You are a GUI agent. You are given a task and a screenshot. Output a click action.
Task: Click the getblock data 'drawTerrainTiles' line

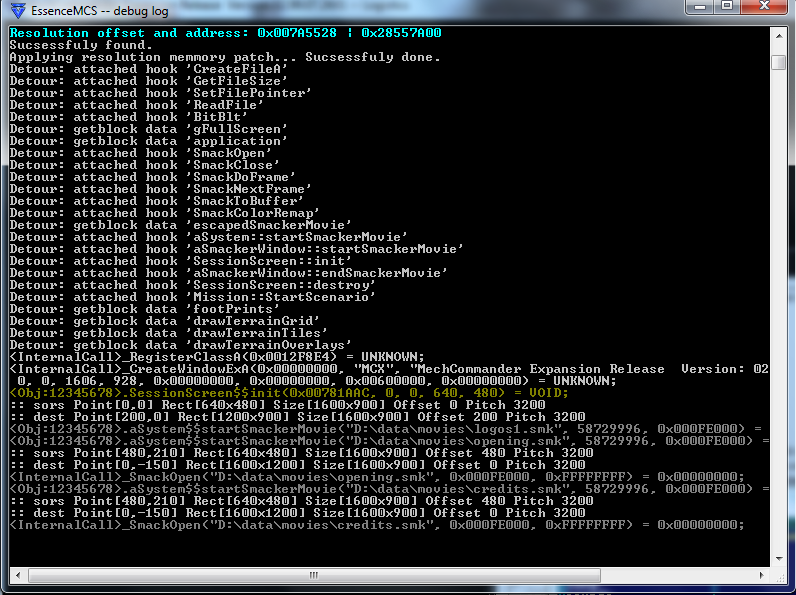pos(169,333)
